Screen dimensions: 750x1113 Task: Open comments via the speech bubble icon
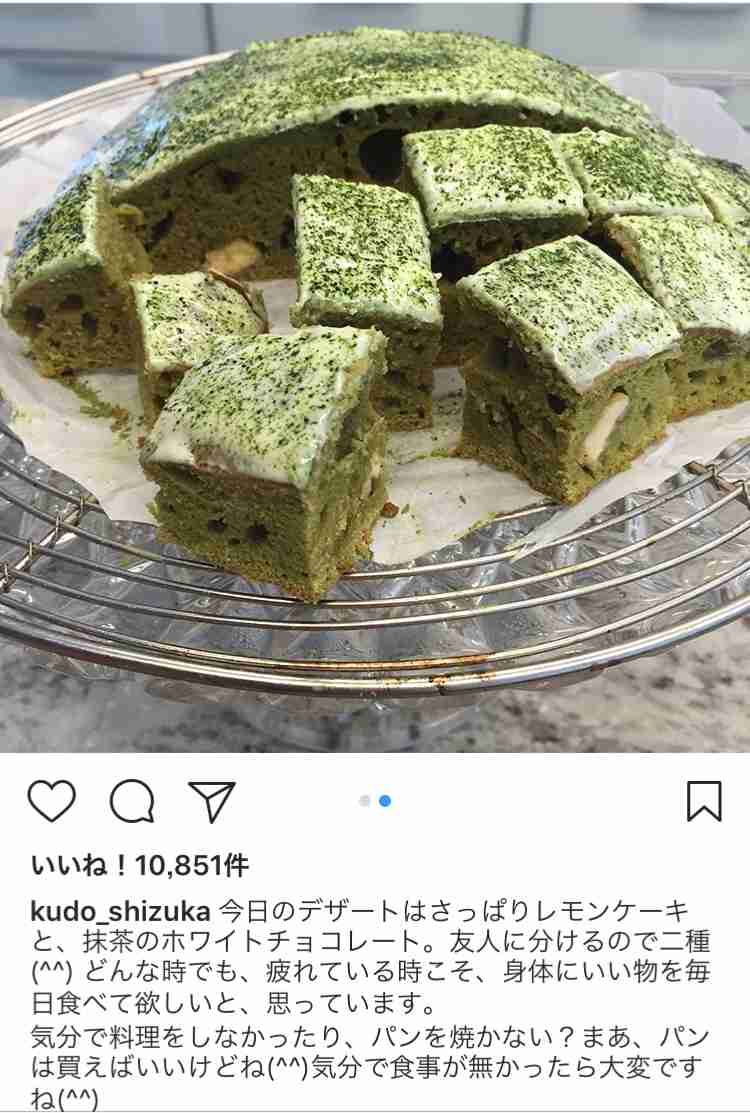tap(132, 801)
